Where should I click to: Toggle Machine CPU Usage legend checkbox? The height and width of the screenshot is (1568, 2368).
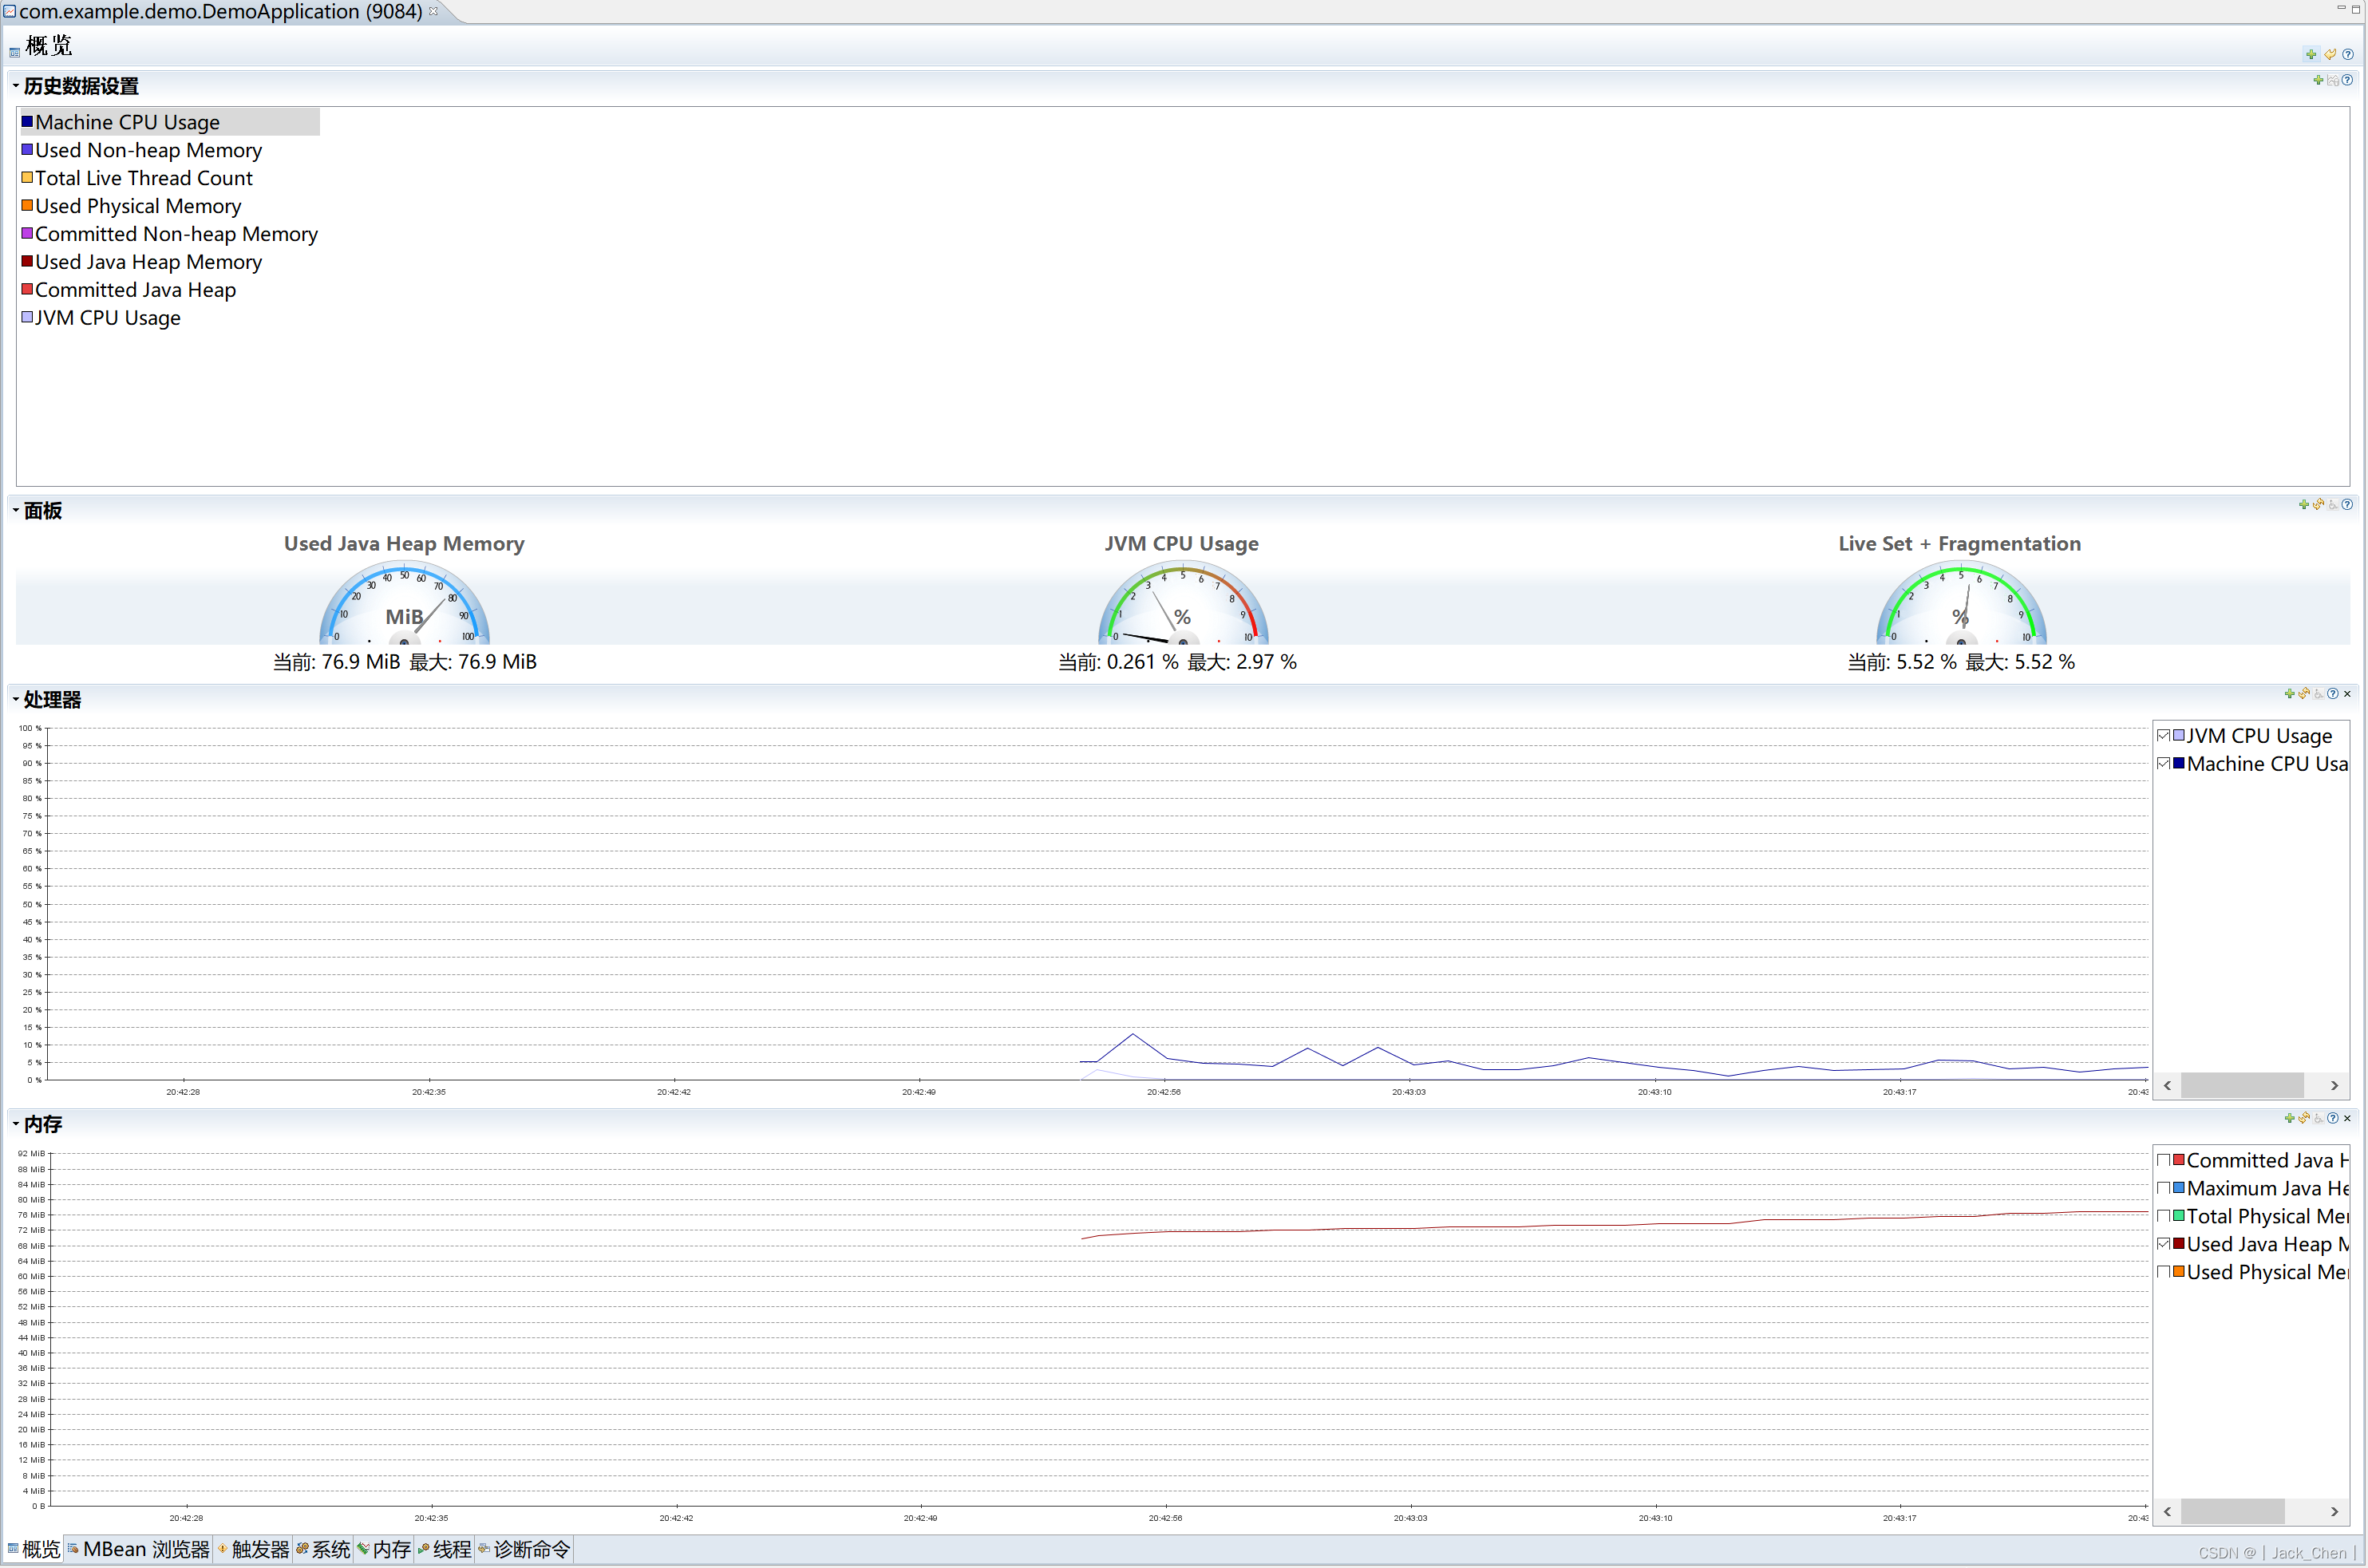click(x=2163, y=764)
